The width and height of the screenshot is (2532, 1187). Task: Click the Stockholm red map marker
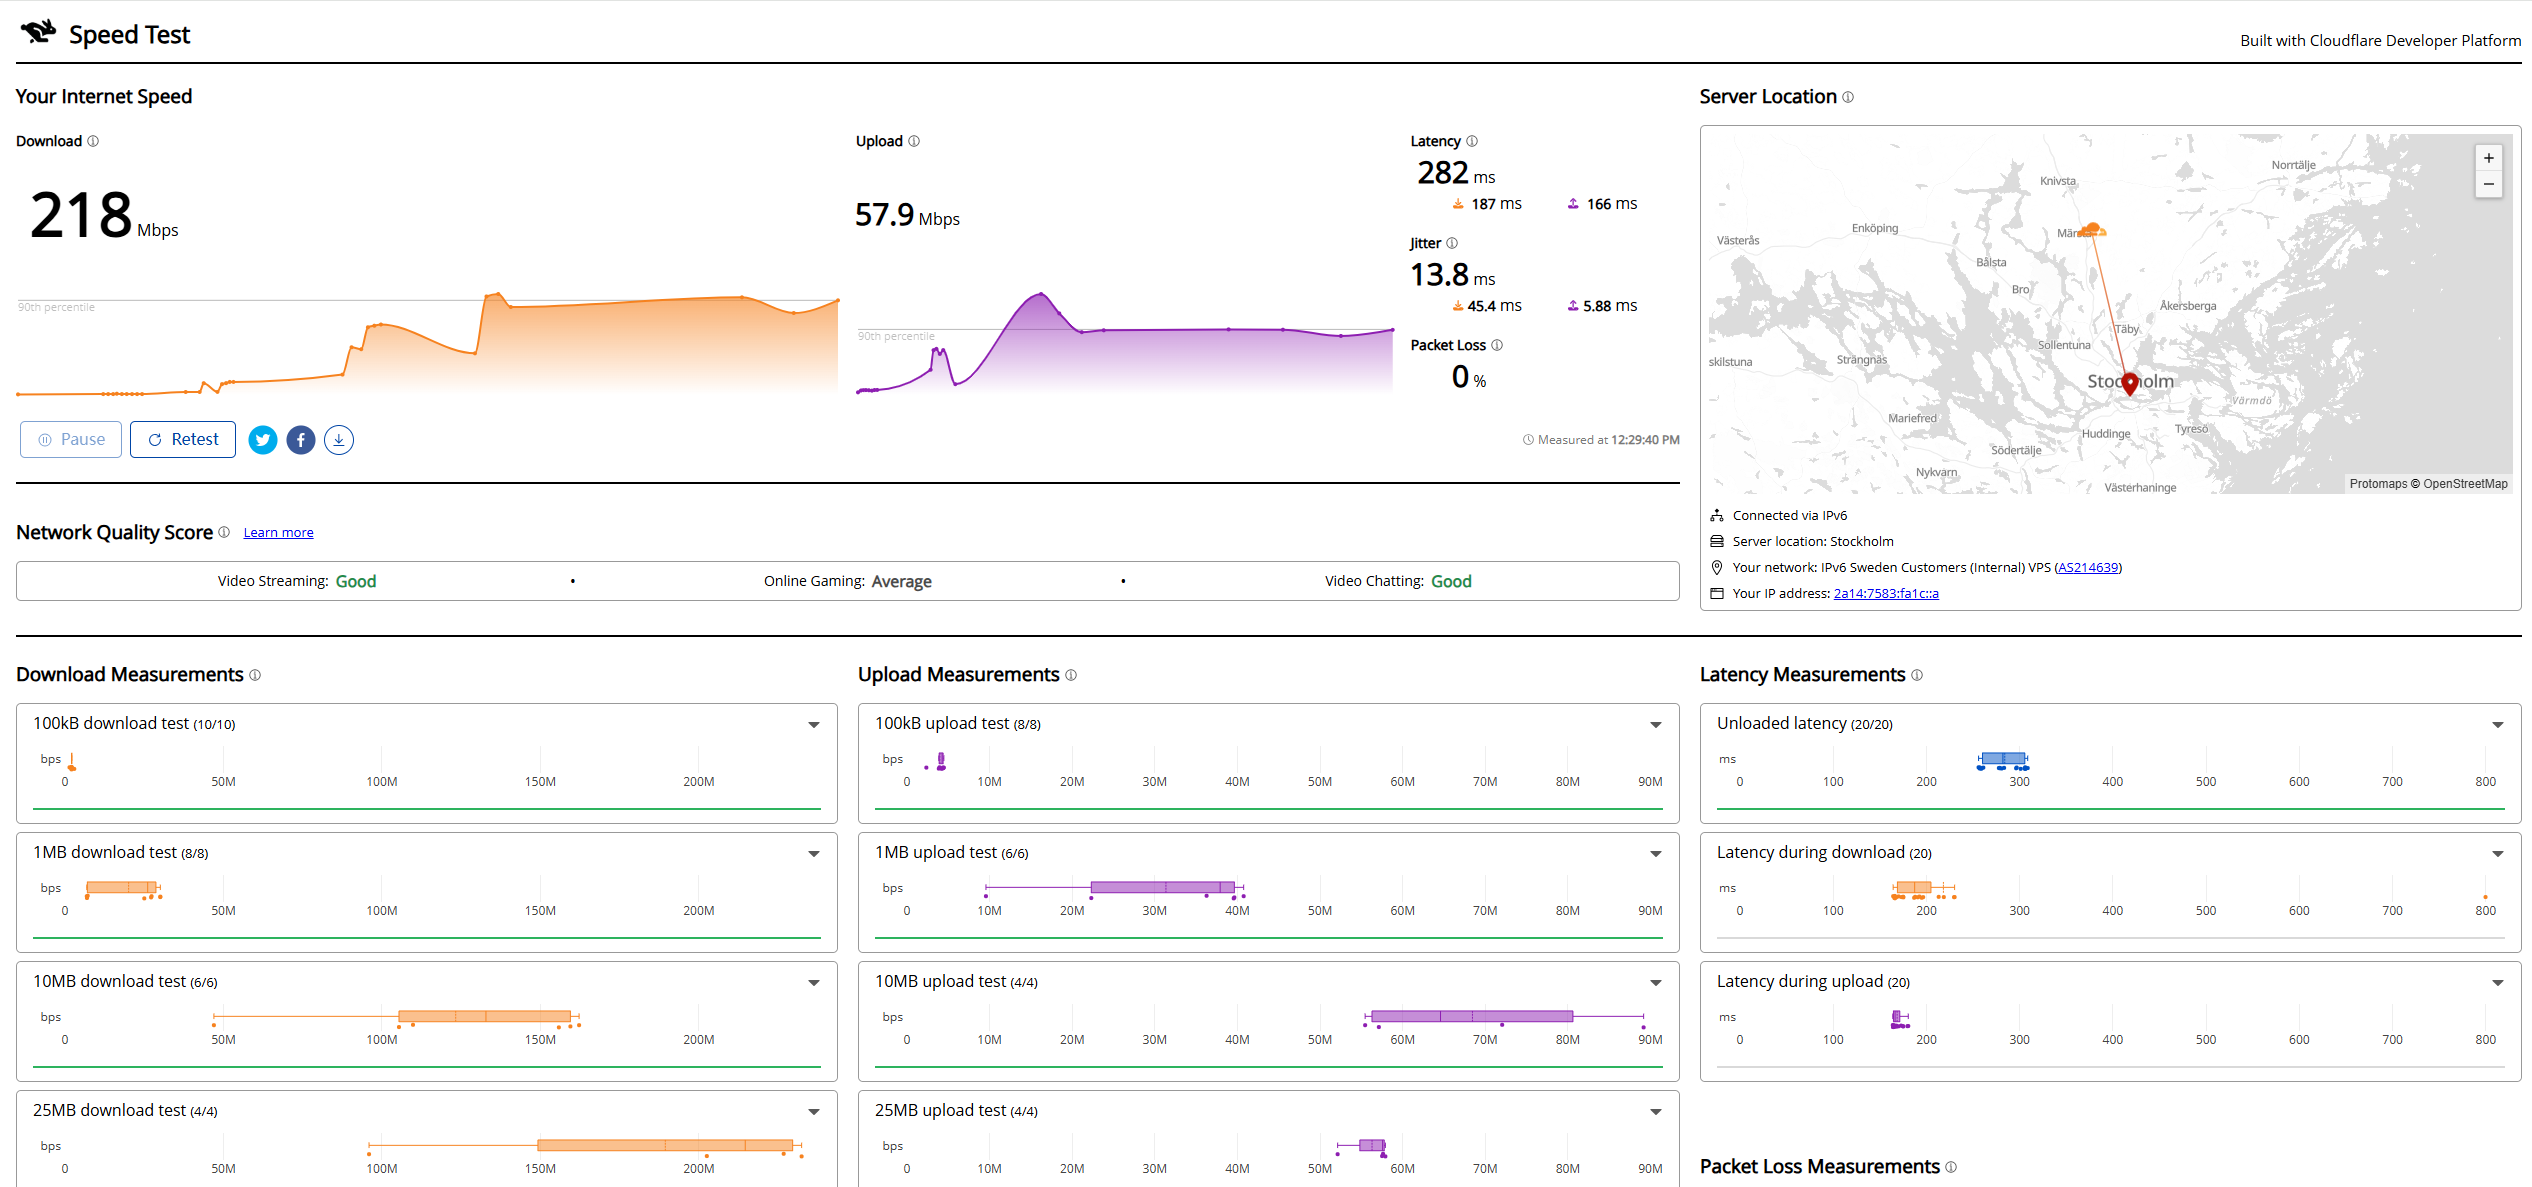[2130, 384]
